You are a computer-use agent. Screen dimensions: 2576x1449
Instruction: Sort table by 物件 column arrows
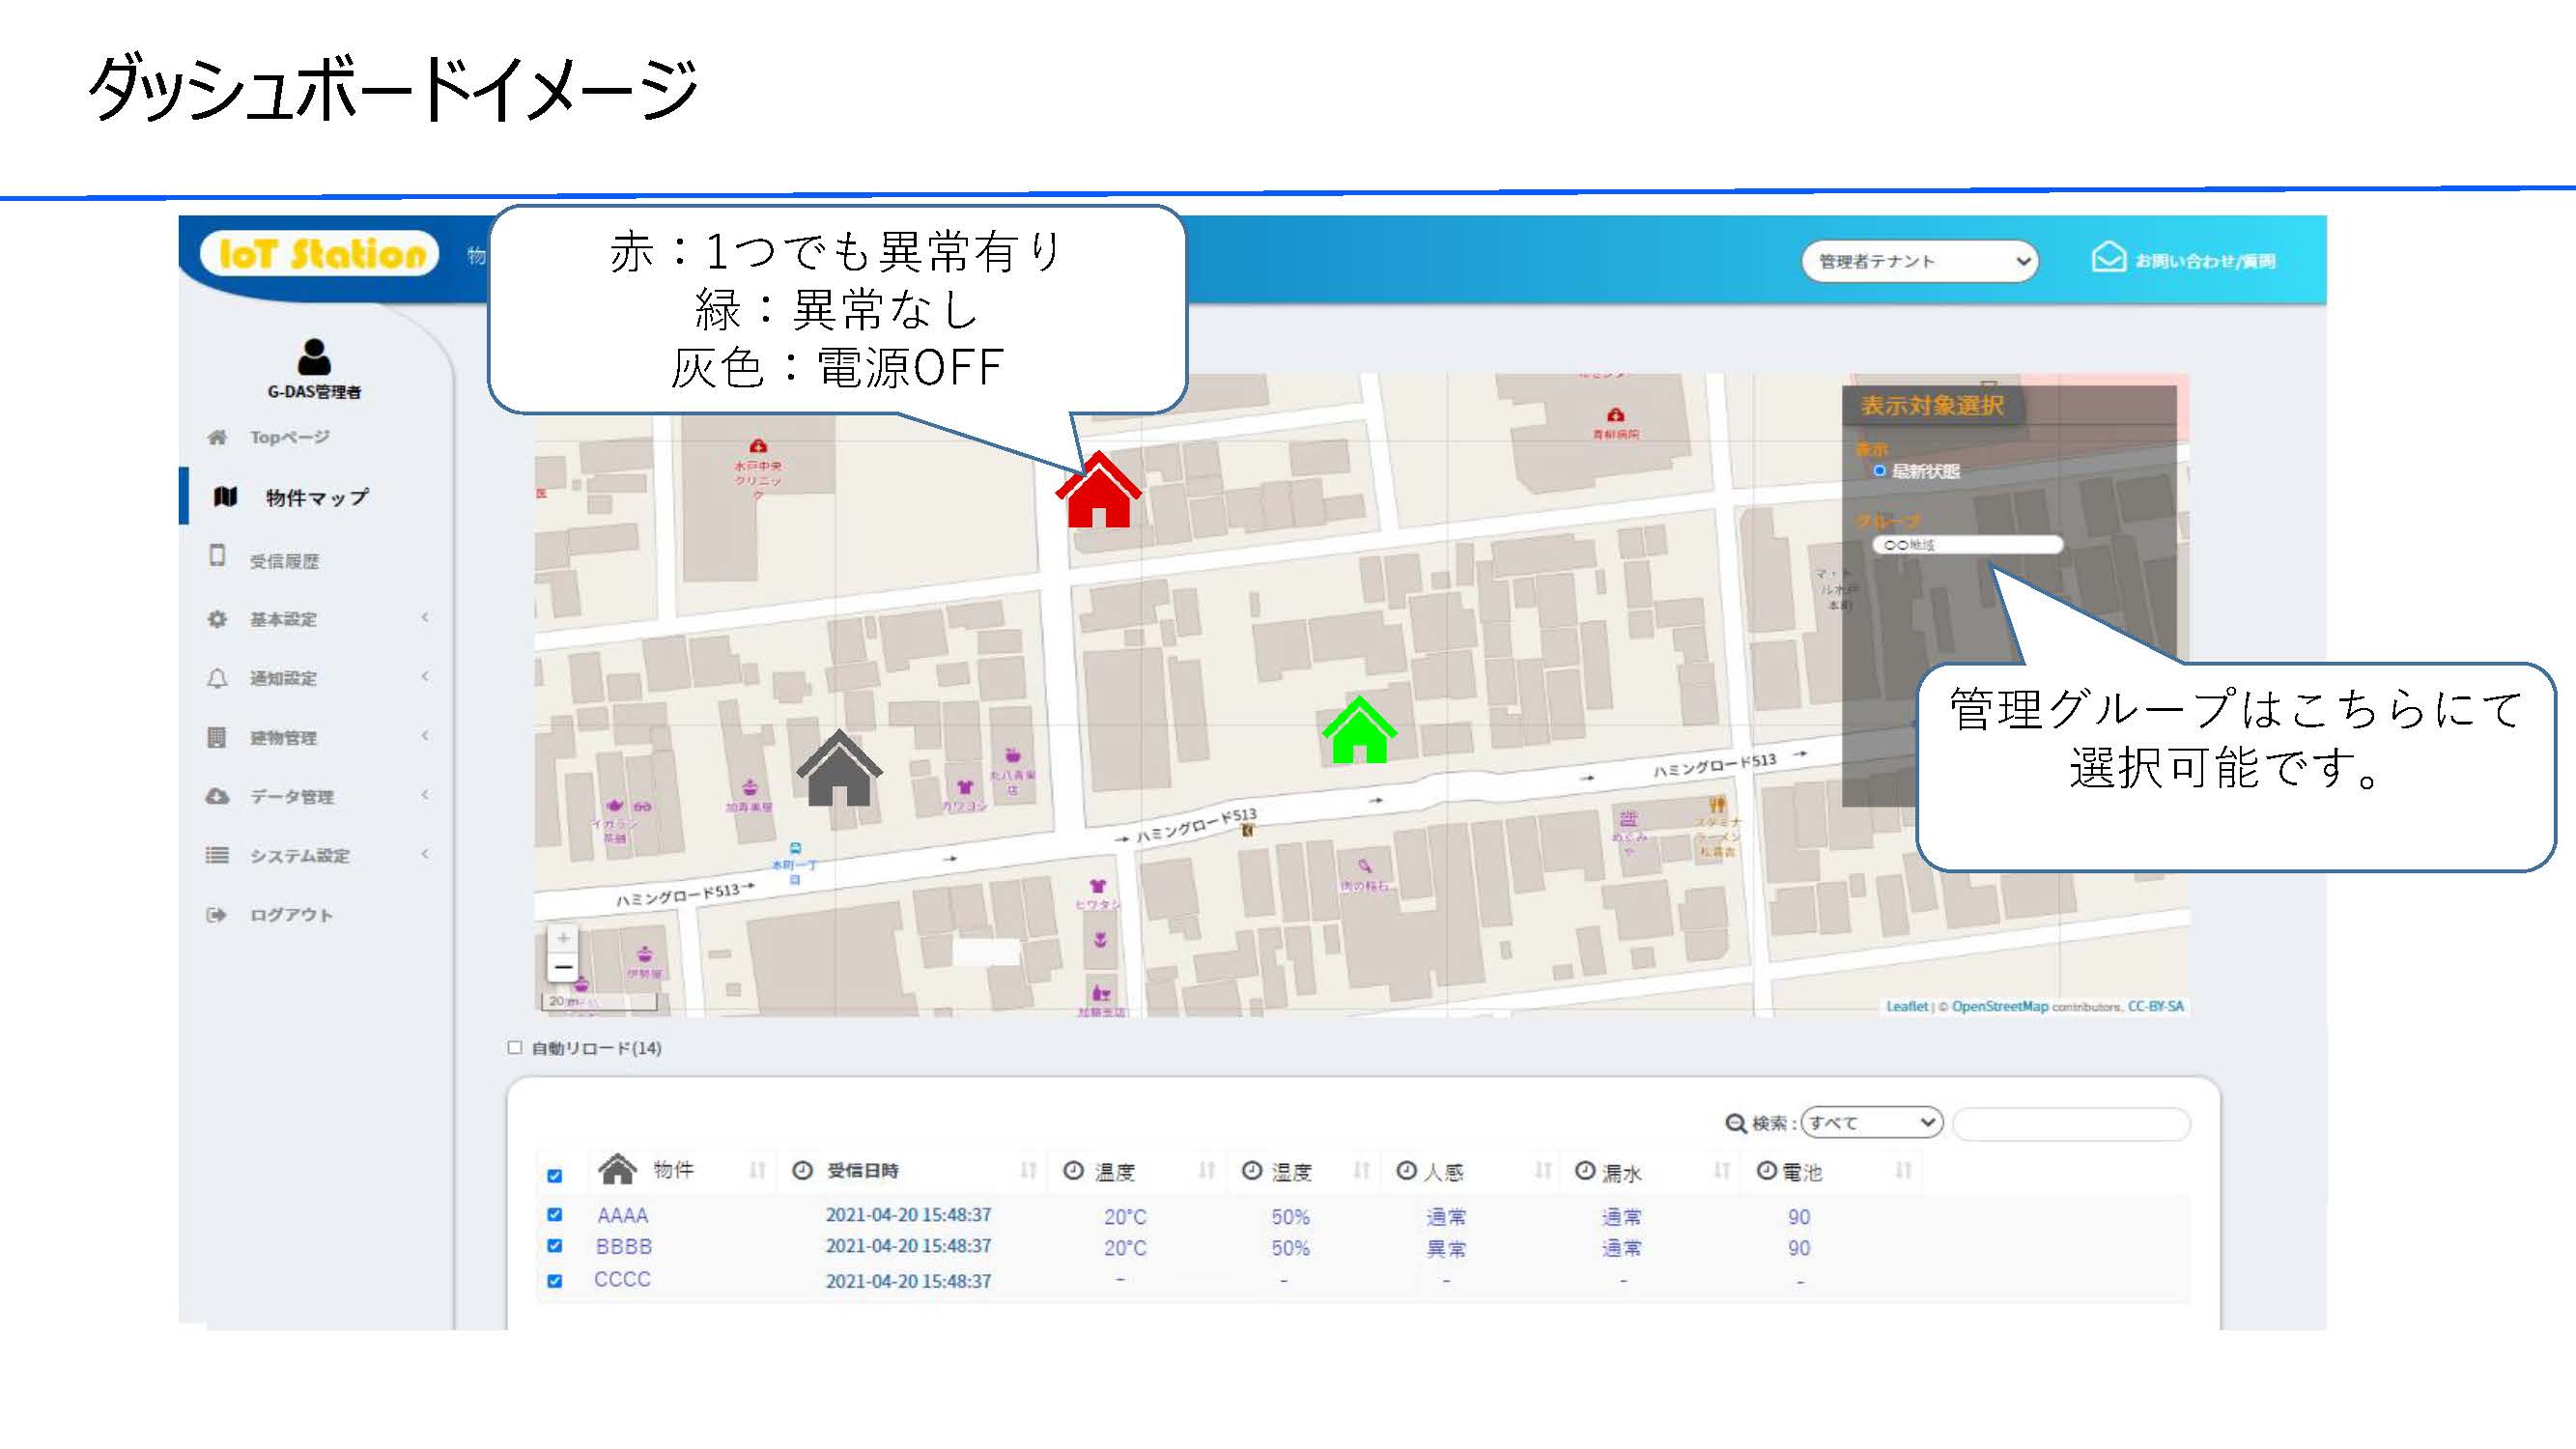757,1170
